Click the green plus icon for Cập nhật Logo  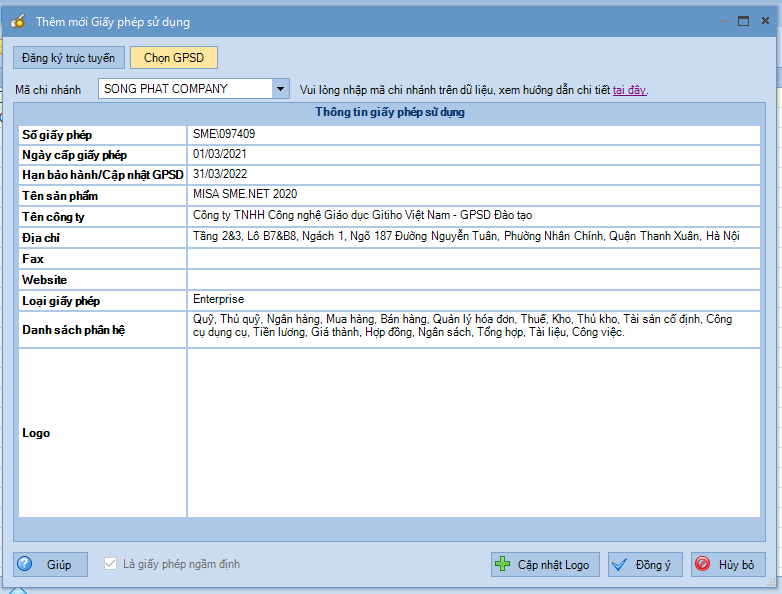pos(502,564)
